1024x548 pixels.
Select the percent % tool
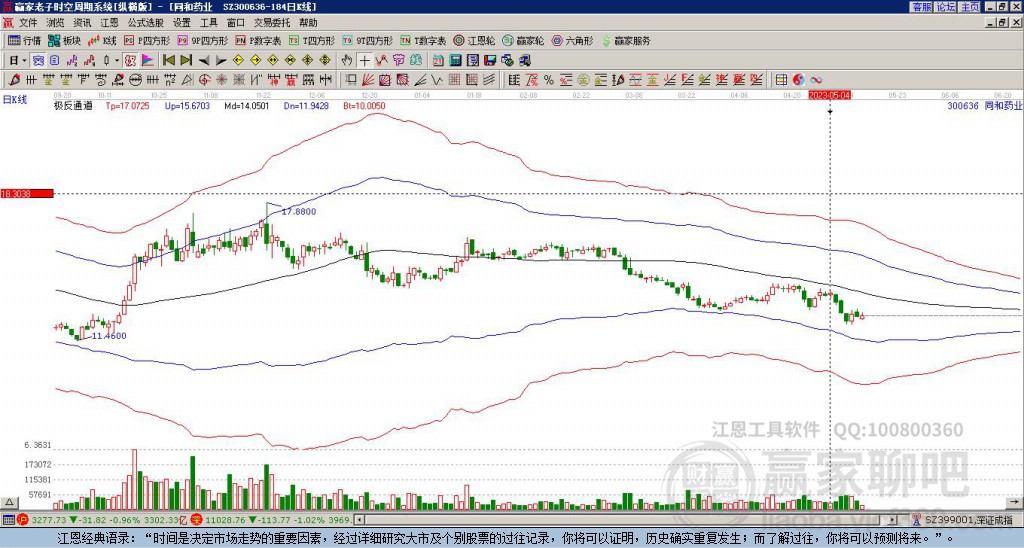(549, 80)
